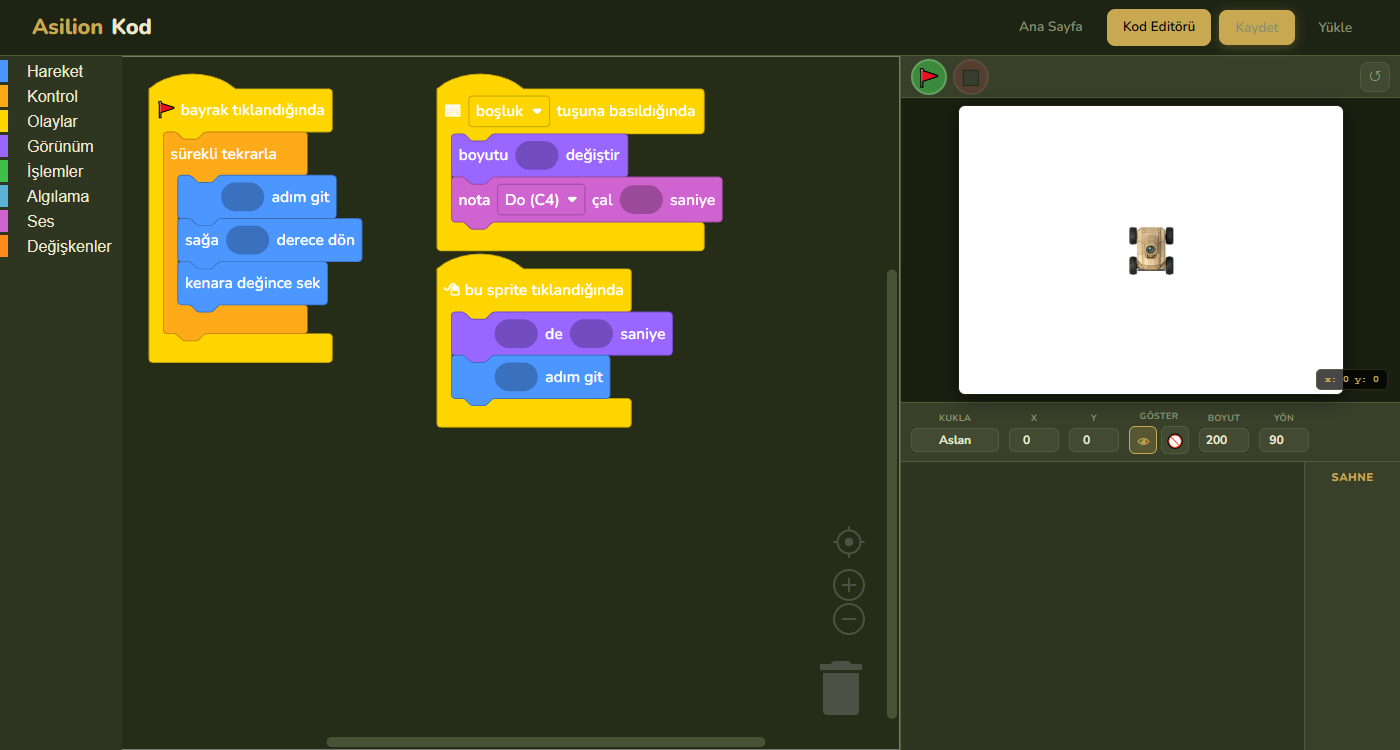The height and width of the screenshot is (750, 1400).
Task: Open the Değişkenler block category
Action: [69, 247]
